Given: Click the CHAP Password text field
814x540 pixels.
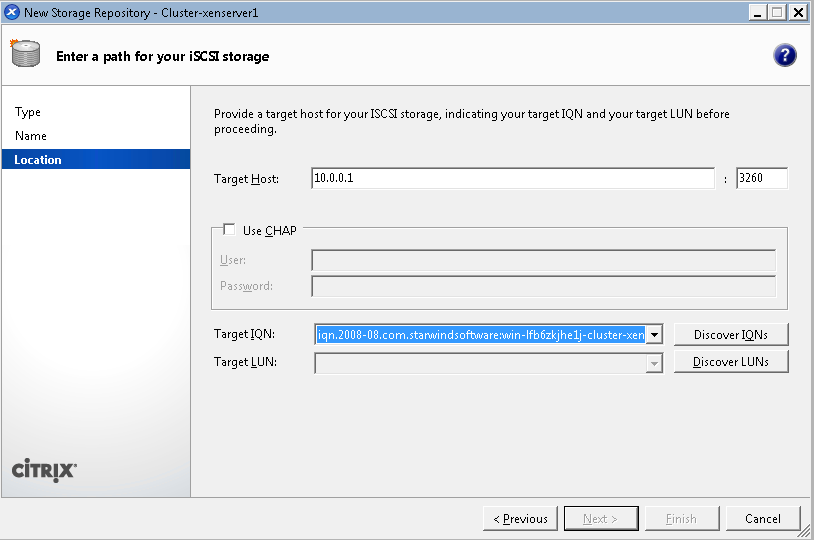Looking at the screenshot, I should pos(543,286).
